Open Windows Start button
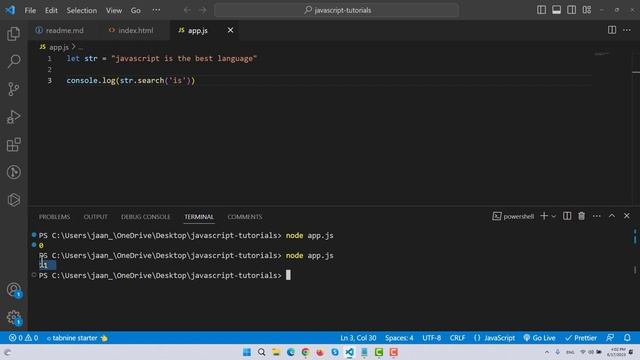Screen dimensions: 640x360 (247, 352)
